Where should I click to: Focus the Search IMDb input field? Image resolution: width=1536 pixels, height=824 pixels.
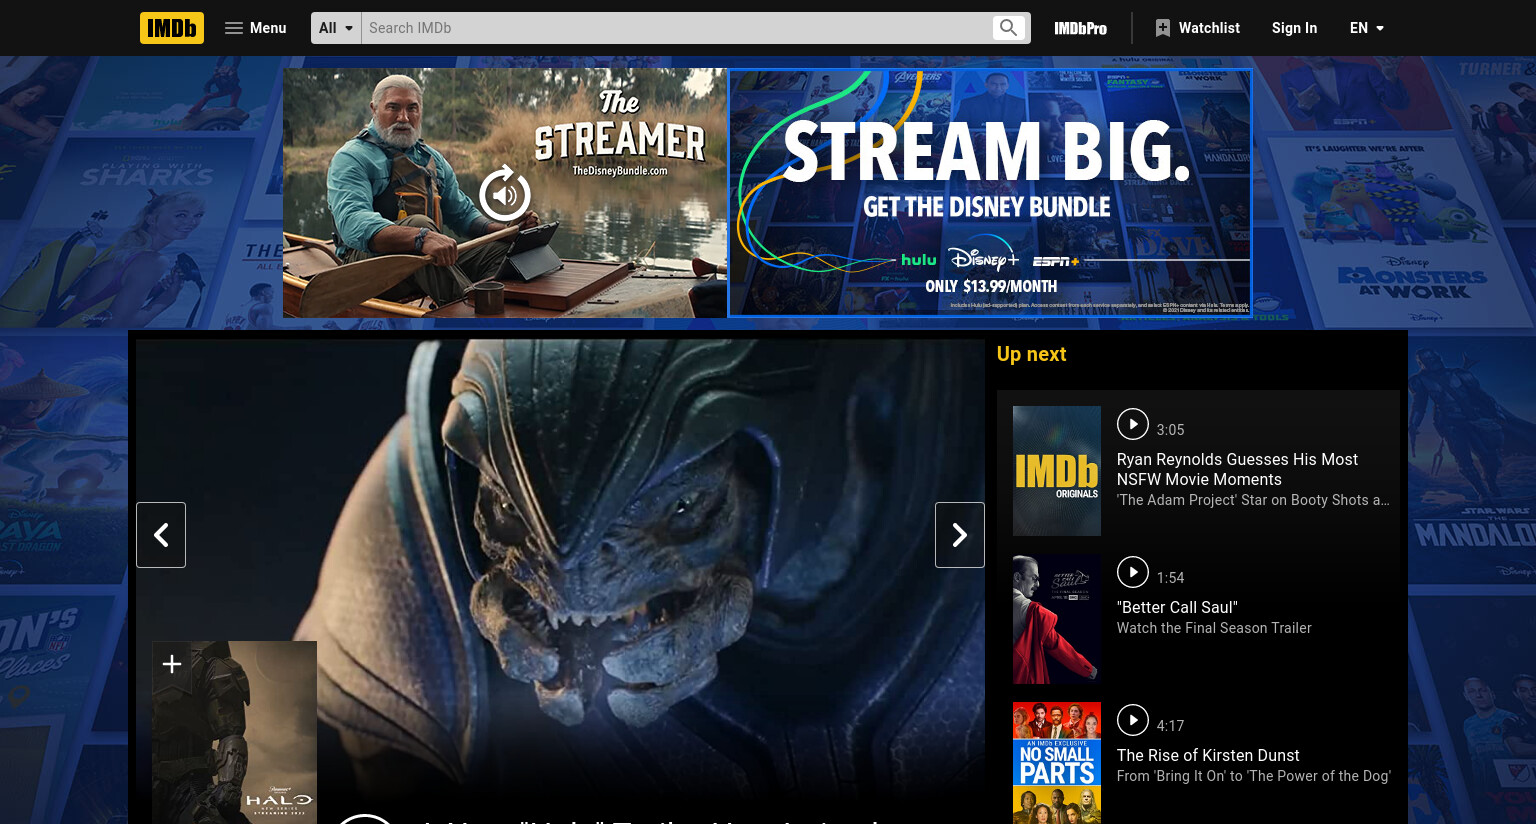tap(676, 28)
